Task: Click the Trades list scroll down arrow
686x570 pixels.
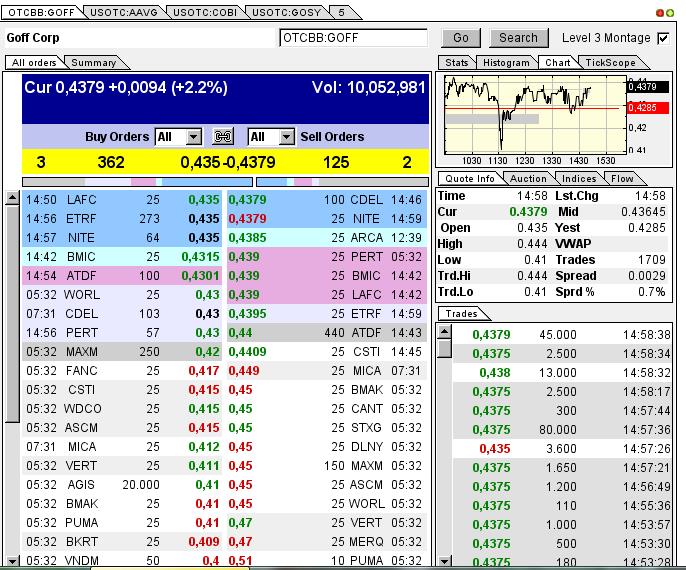Action: [444, 561]
